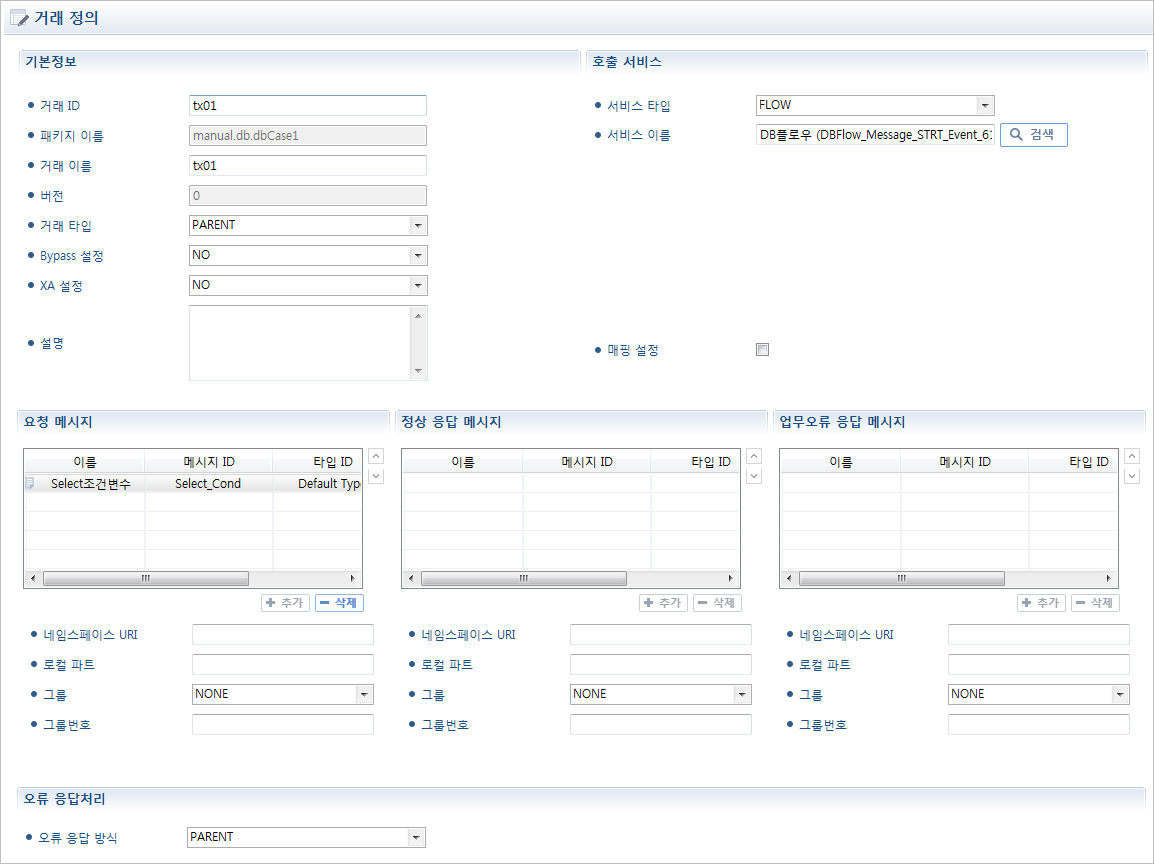This screenshot has width=1154, height=864.
Task: Click 추가 button under 정상 응답 메시지
Action: [663, 603]
